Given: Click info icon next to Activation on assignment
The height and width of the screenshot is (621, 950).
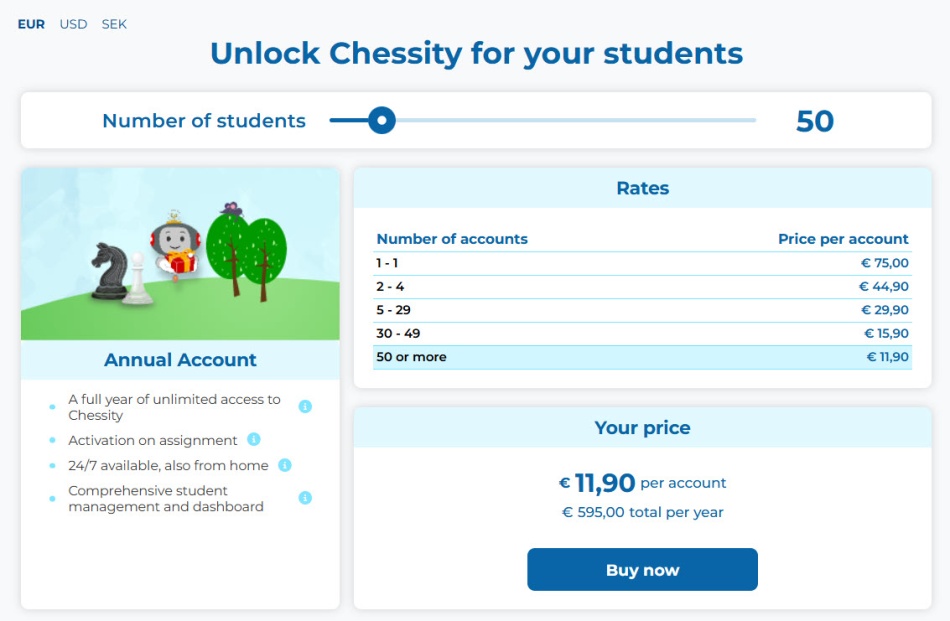Looking at the screenshot, I should coord(254,439).
